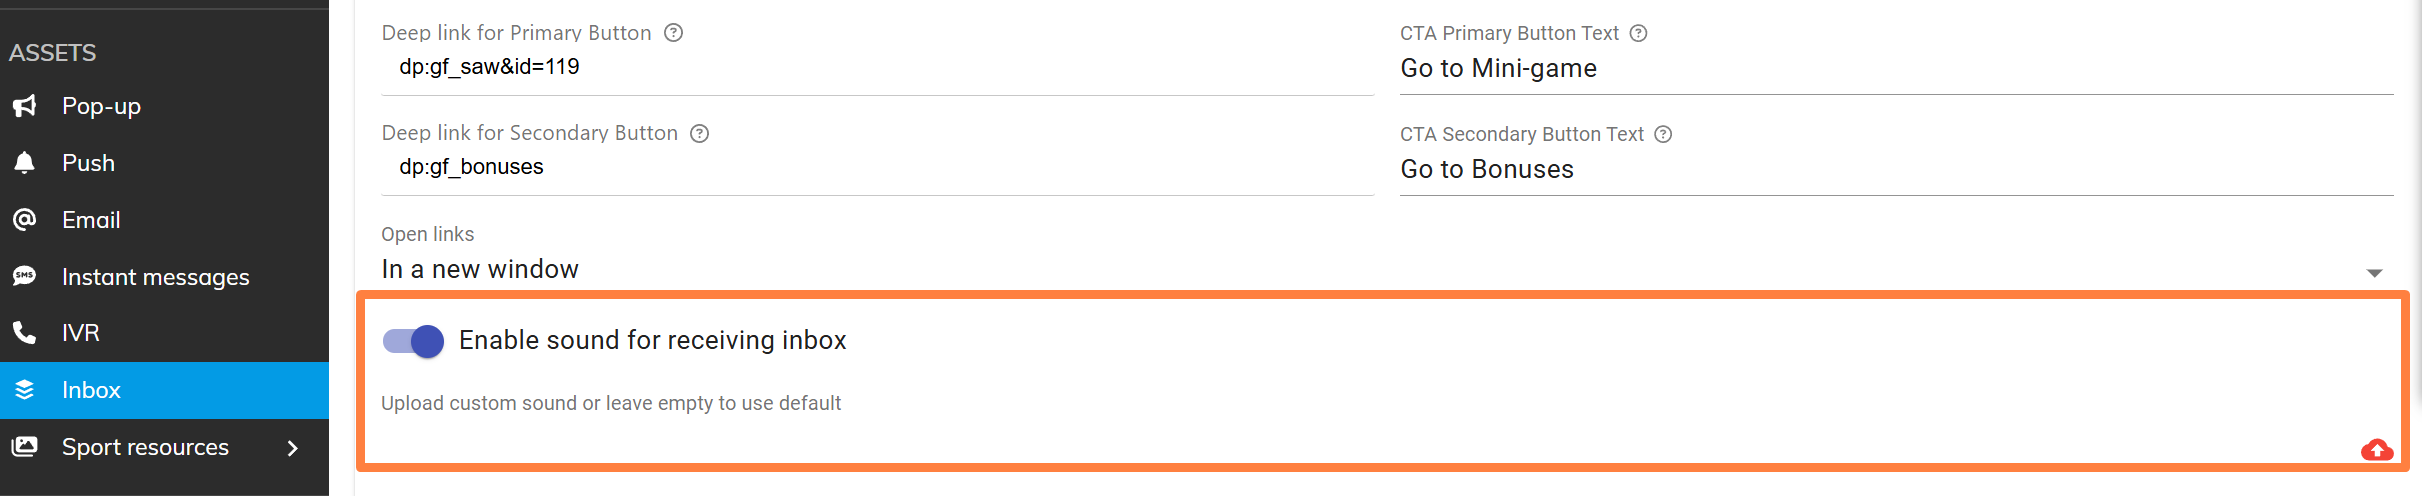This screenshot has width=2422, height=496.
Task: Click the Instant messages SMS bubble icon
Action: pos(25,276)
